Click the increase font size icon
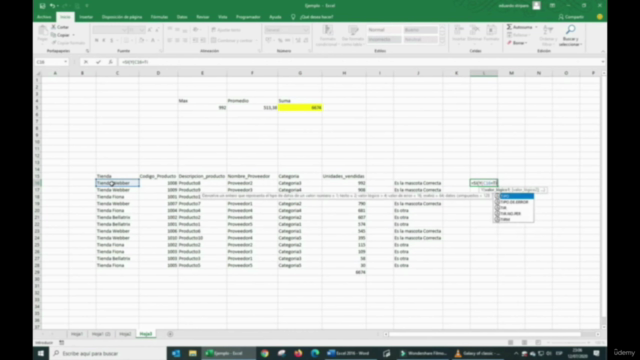Image resolution: width=640 pixels, height=360 pixels. (x=150, y=30)
